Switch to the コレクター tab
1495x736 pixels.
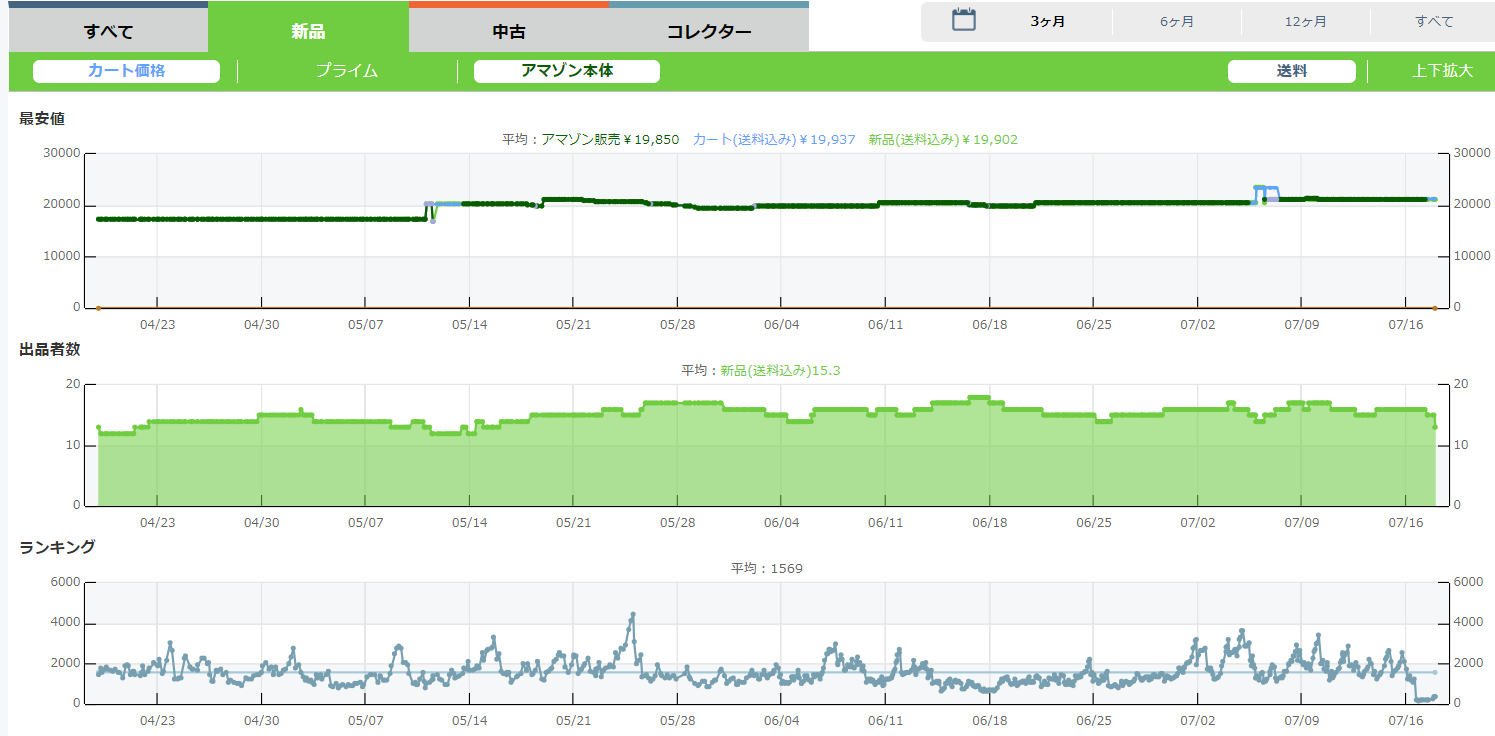pos(709,31)
